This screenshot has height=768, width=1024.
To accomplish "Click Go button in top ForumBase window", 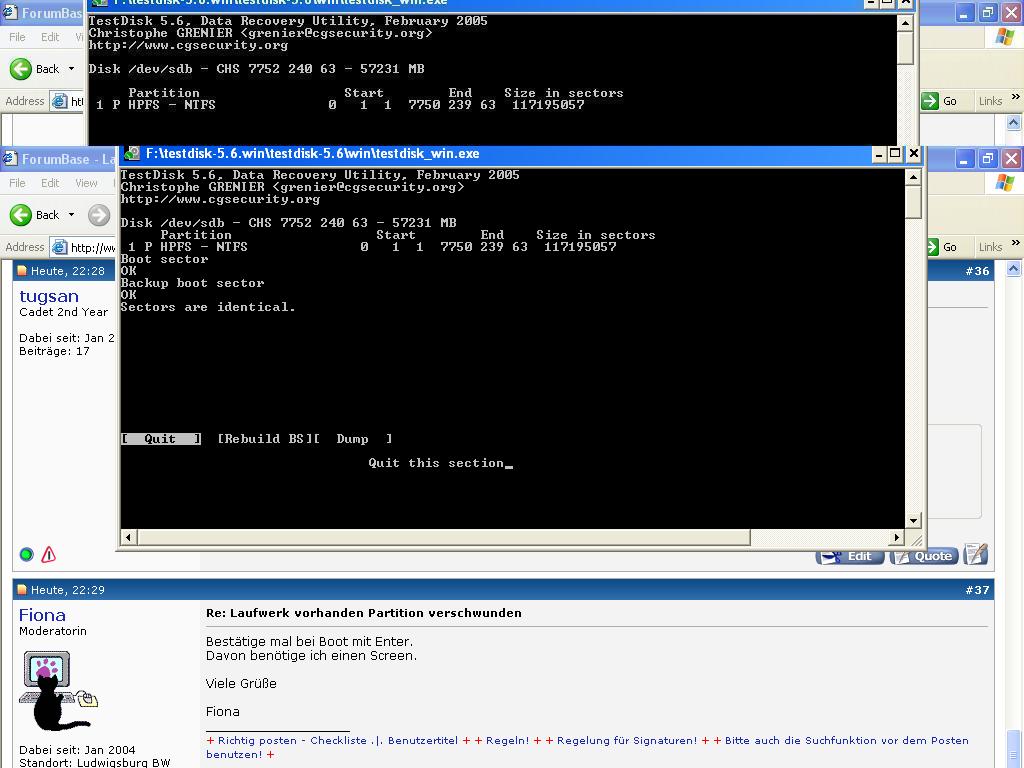I will click(x=940, y=101).
